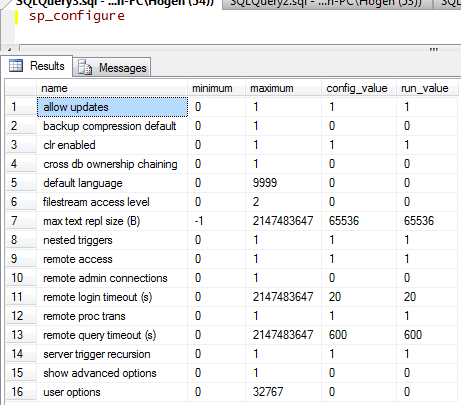
Task: Select row header number 16
Action: pyautogui.click(x=21, y=392)
